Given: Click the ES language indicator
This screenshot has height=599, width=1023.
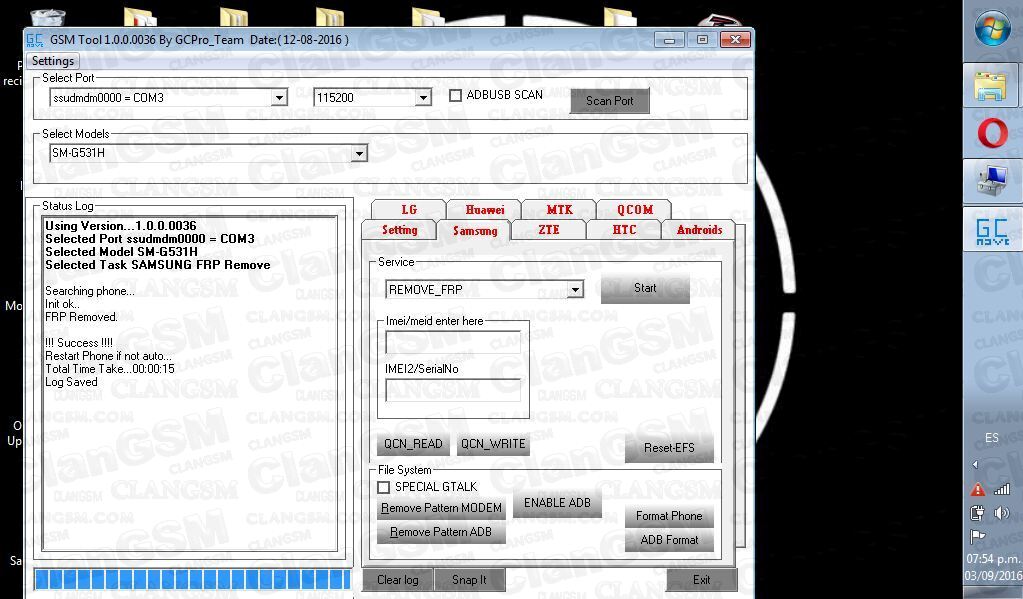Looking at the screenshot, I should pyautogui.click(x=992, y=438).
